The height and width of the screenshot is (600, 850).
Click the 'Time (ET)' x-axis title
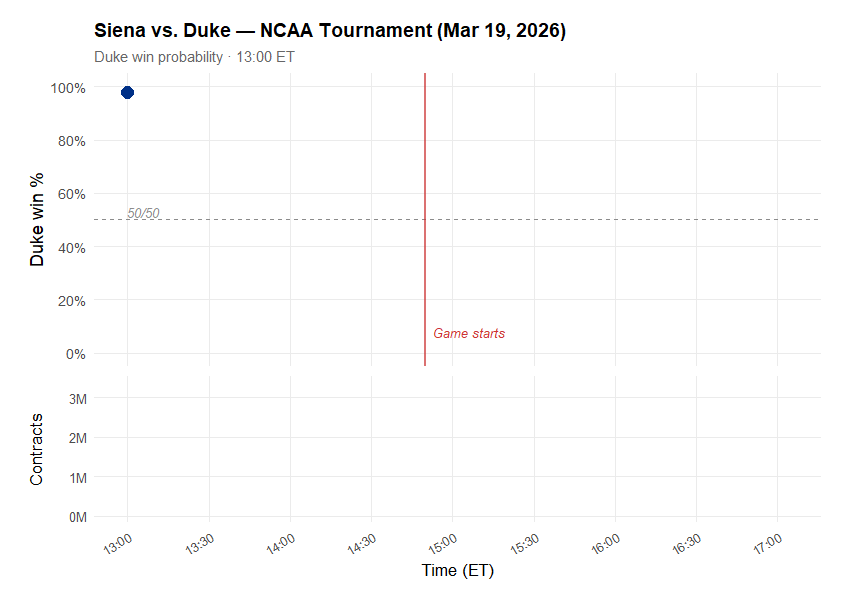[457, 571]
